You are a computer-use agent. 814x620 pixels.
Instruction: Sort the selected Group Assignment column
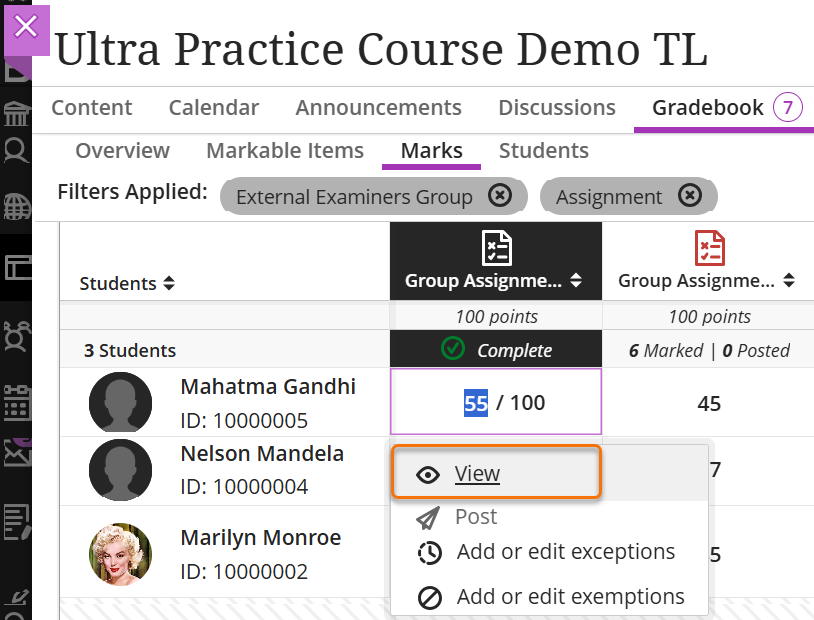tap(575, 282)
